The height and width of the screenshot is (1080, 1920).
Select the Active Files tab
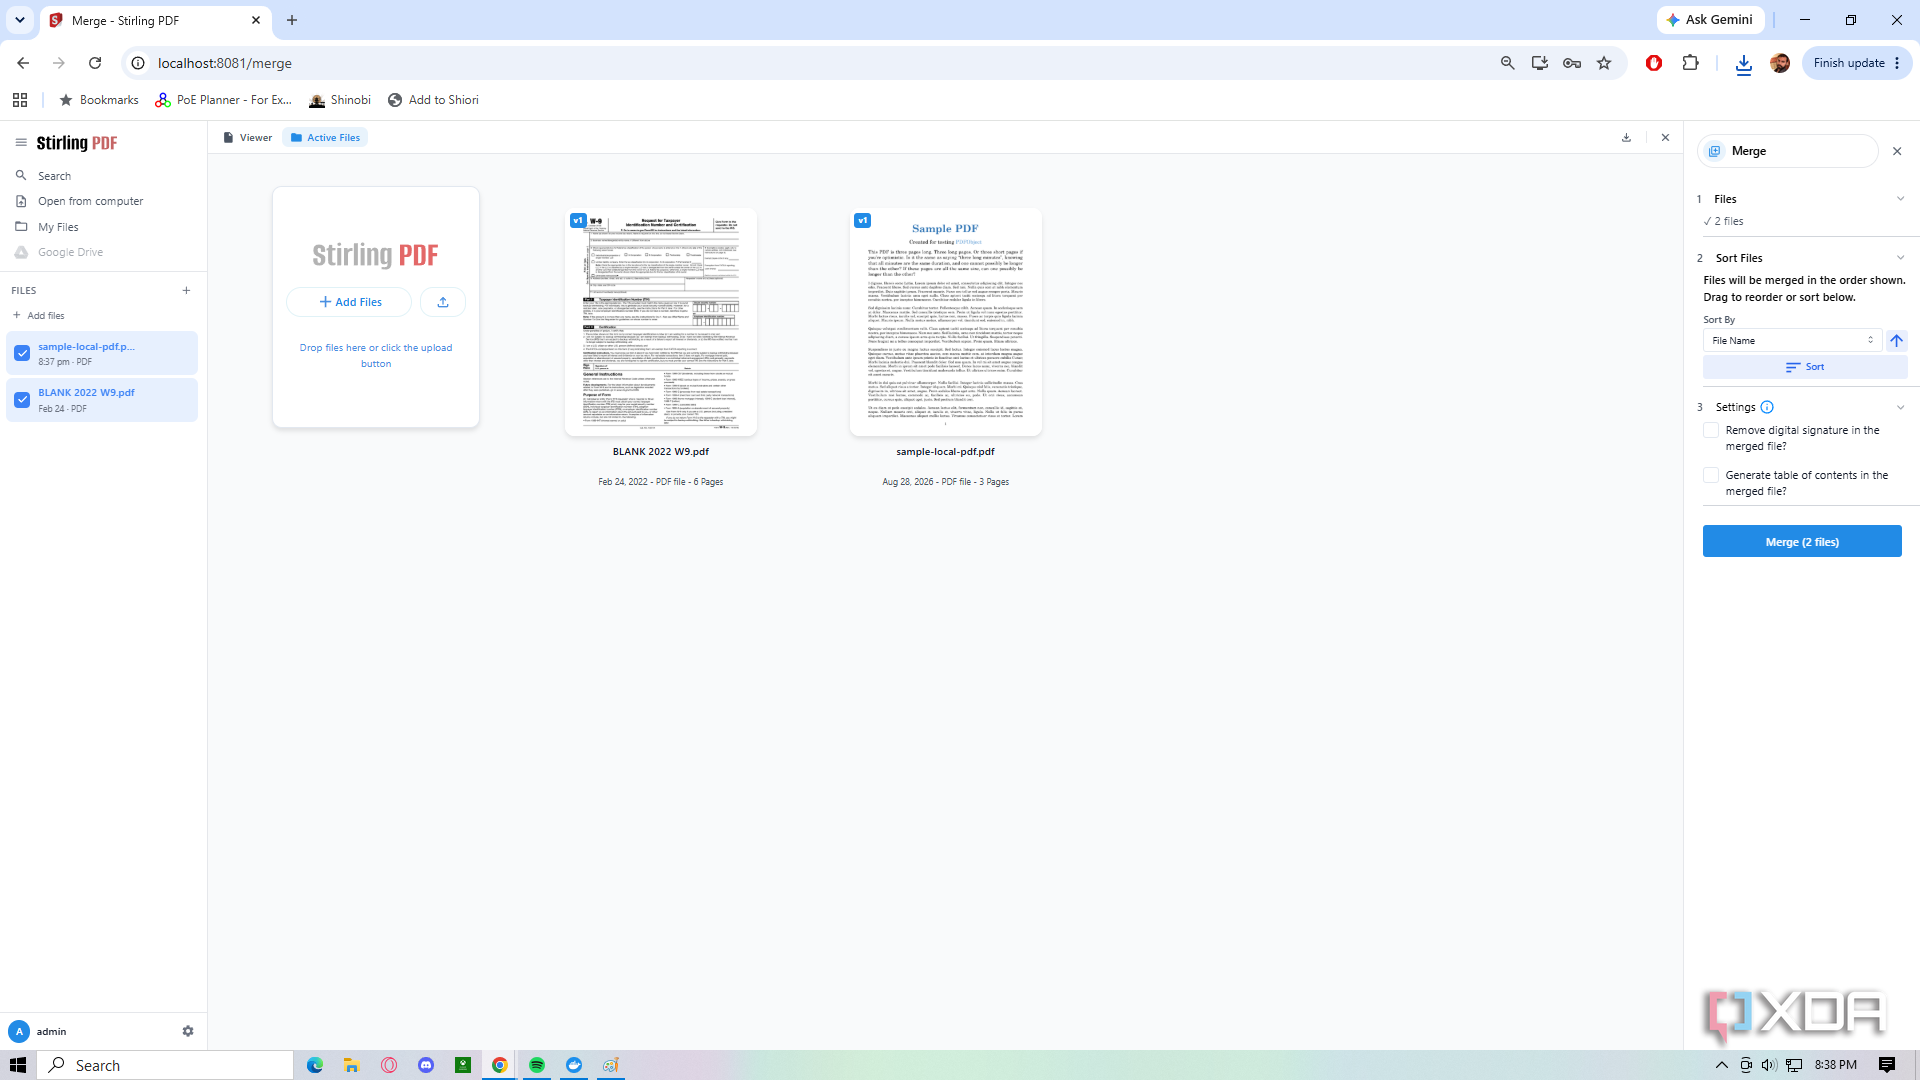[325, 138]
